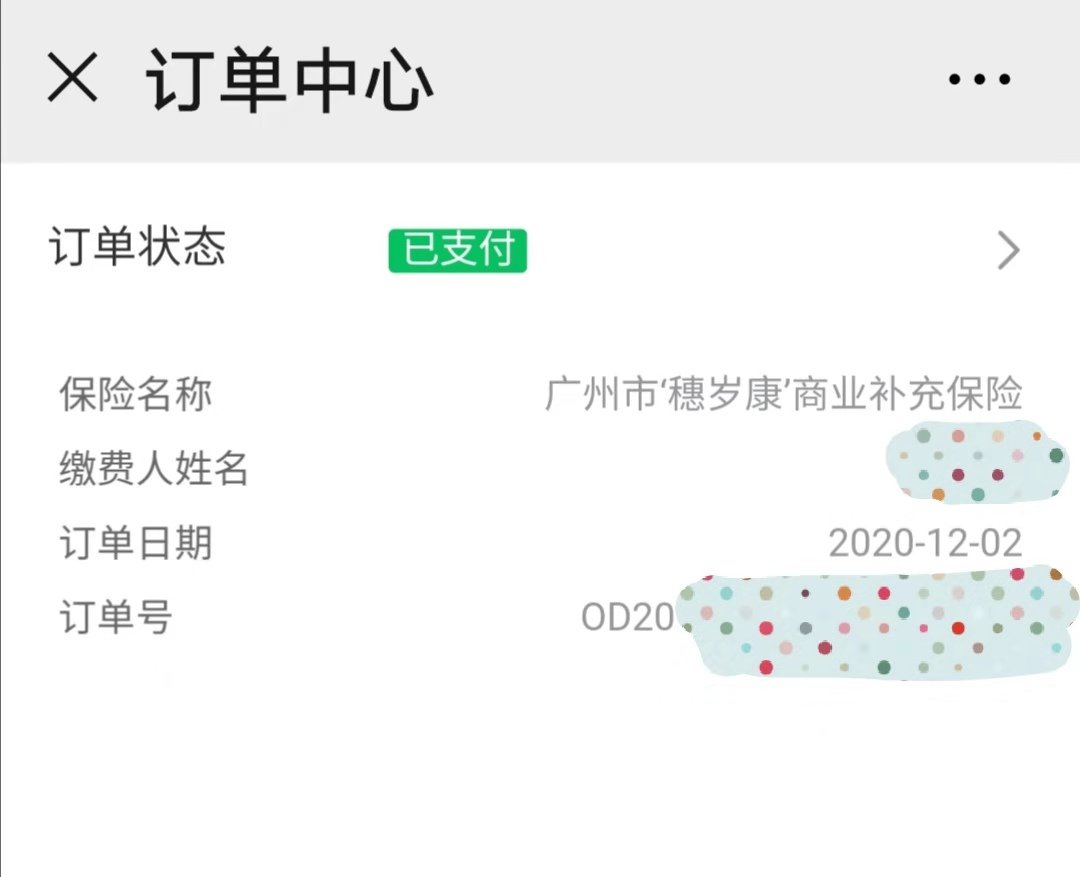
Task: Tap the 订单中心 page title
Action: click(290, 80)
